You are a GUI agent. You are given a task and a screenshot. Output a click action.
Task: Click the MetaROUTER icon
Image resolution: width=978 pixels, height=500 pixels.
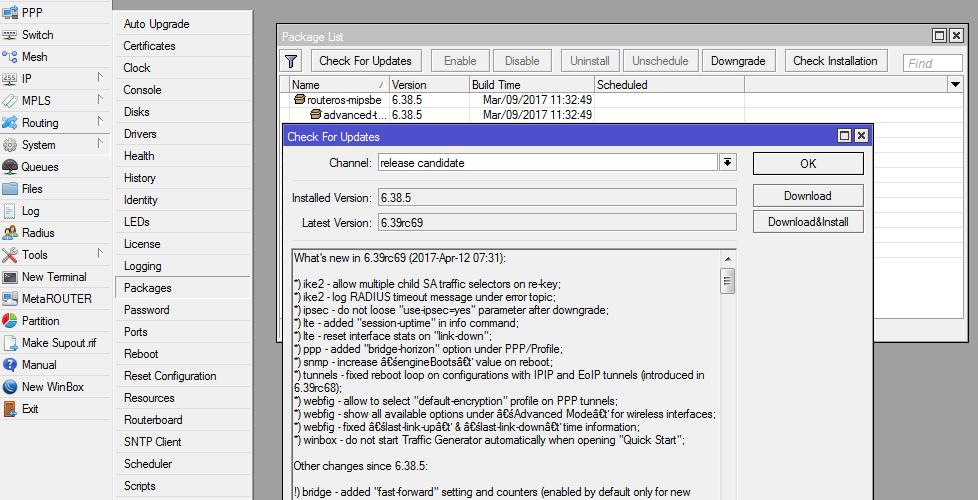click(9, 299)
